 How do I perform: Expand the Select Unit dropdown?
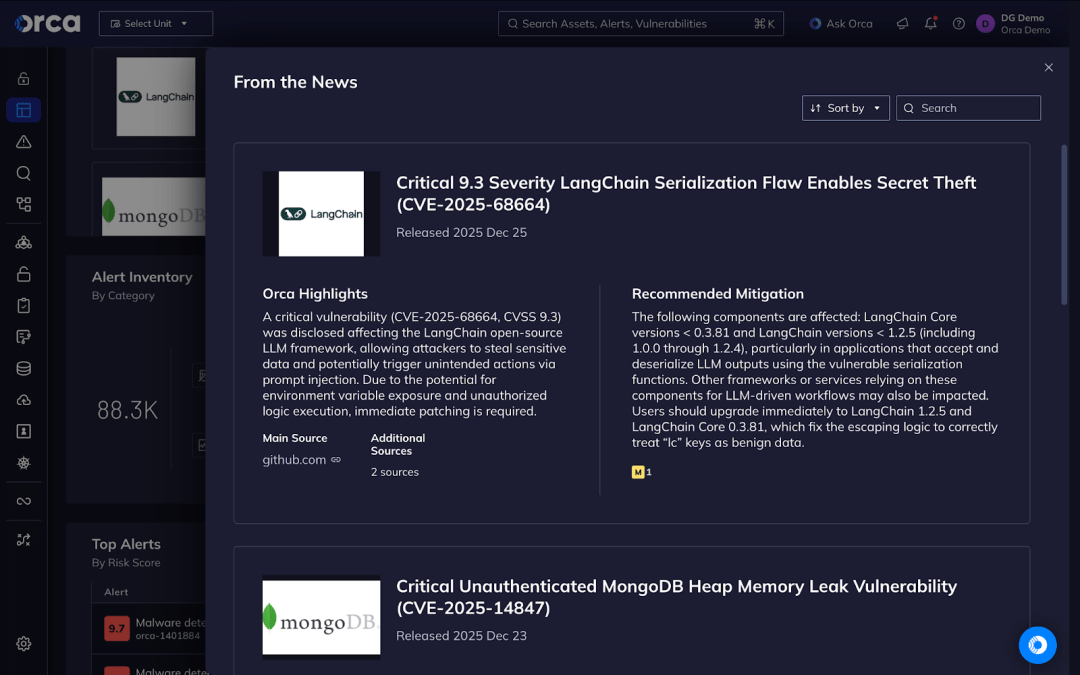pos(155,23)
